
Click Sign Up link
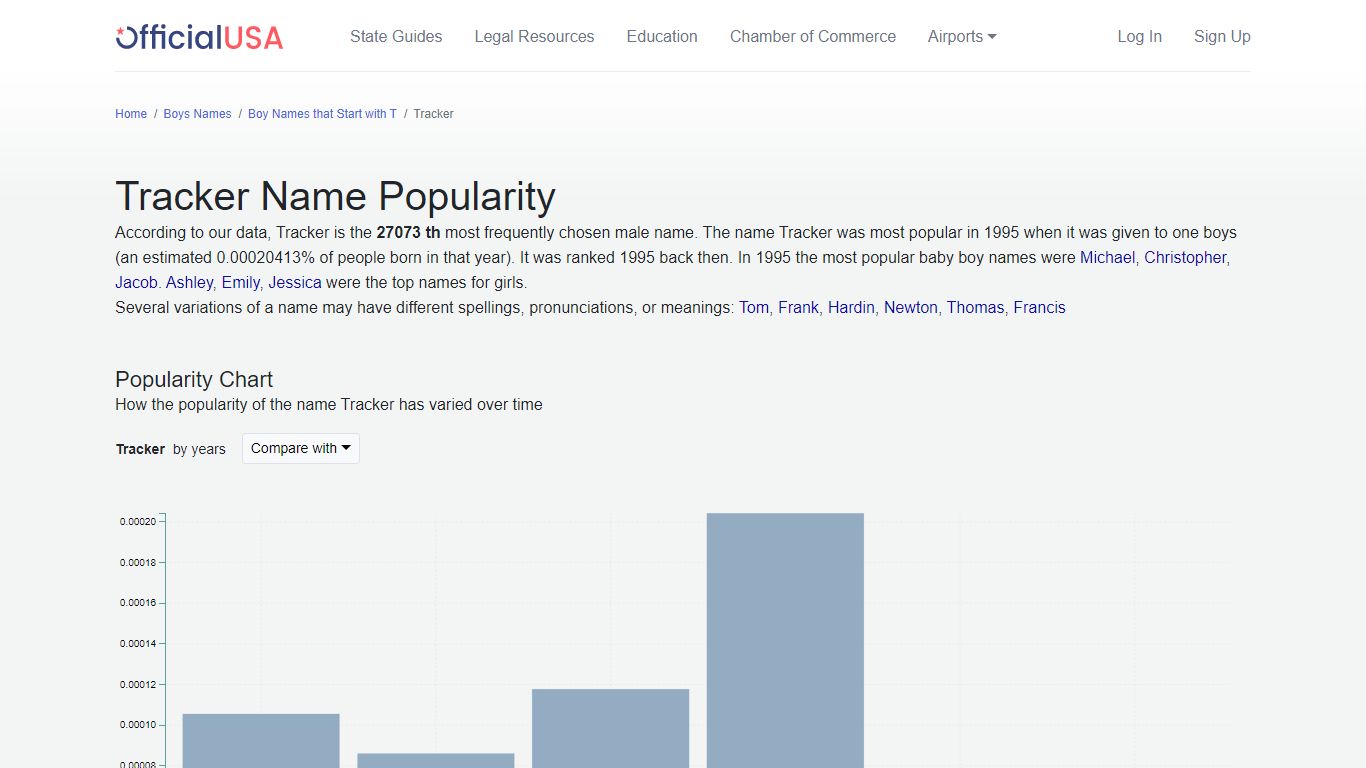1222,37
